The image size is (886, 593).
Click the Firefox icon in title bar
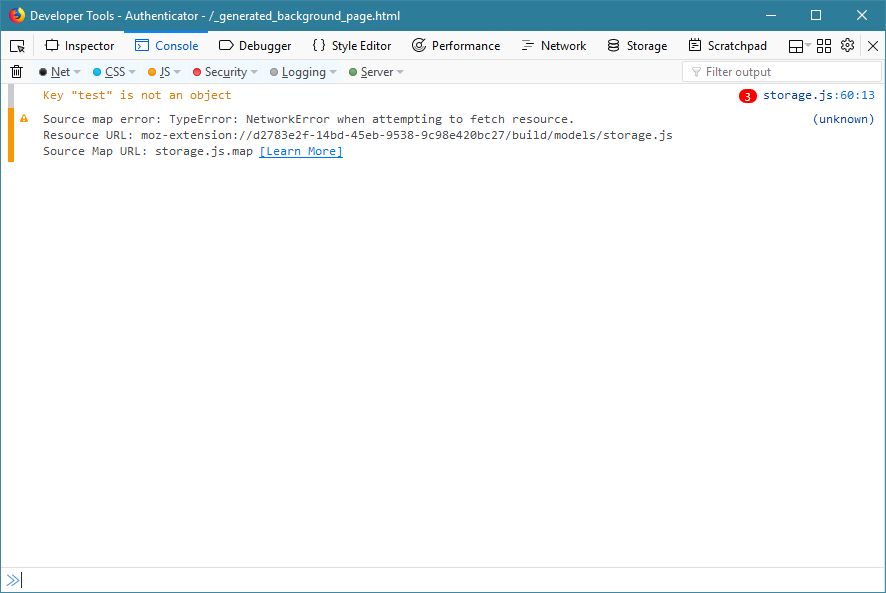click(17, 15)
